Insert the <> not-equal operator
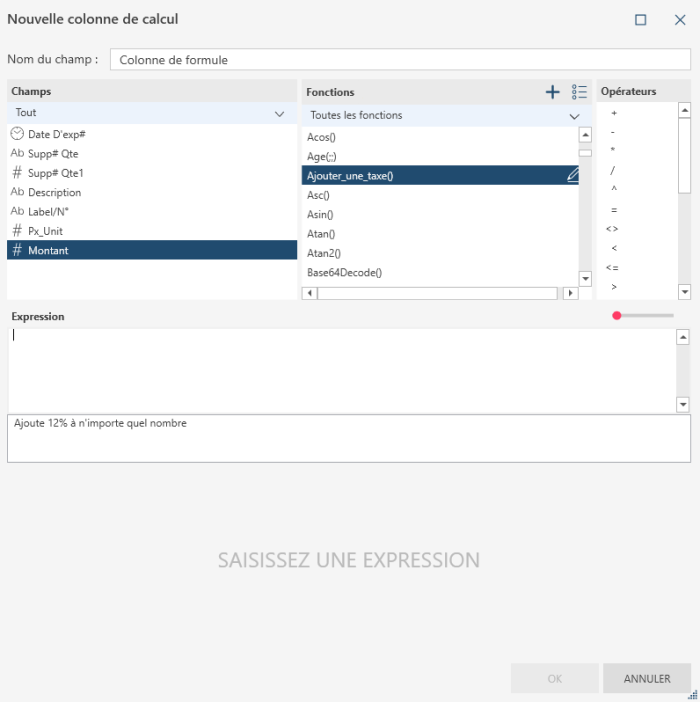 [612, 229]
